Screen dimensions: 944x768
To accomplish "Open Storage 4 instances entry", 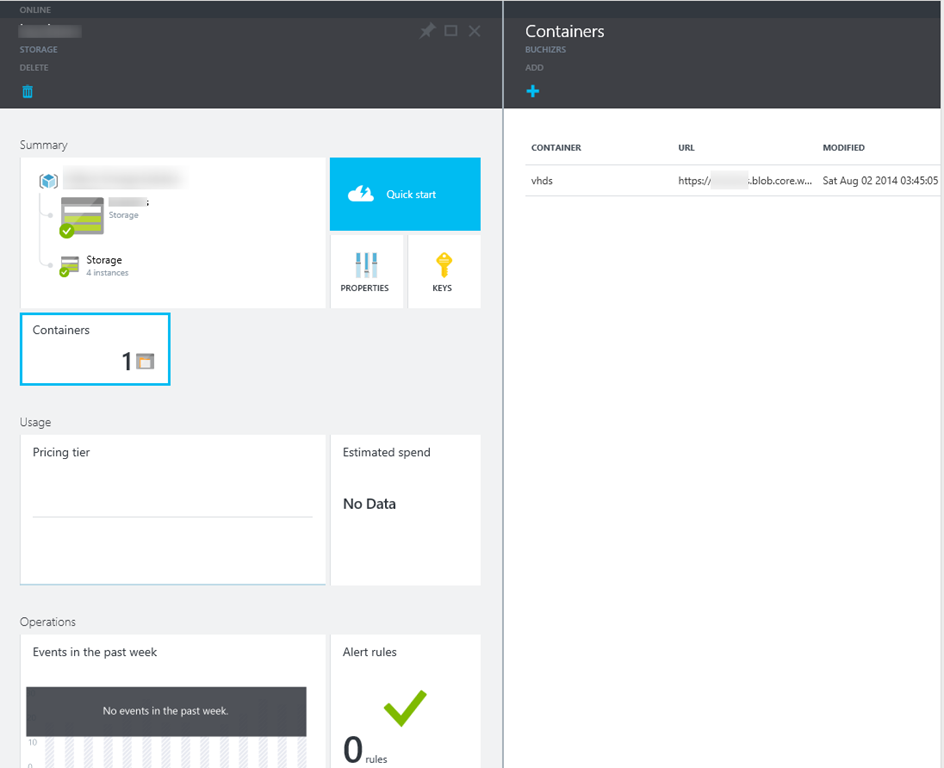I will 95,265.
